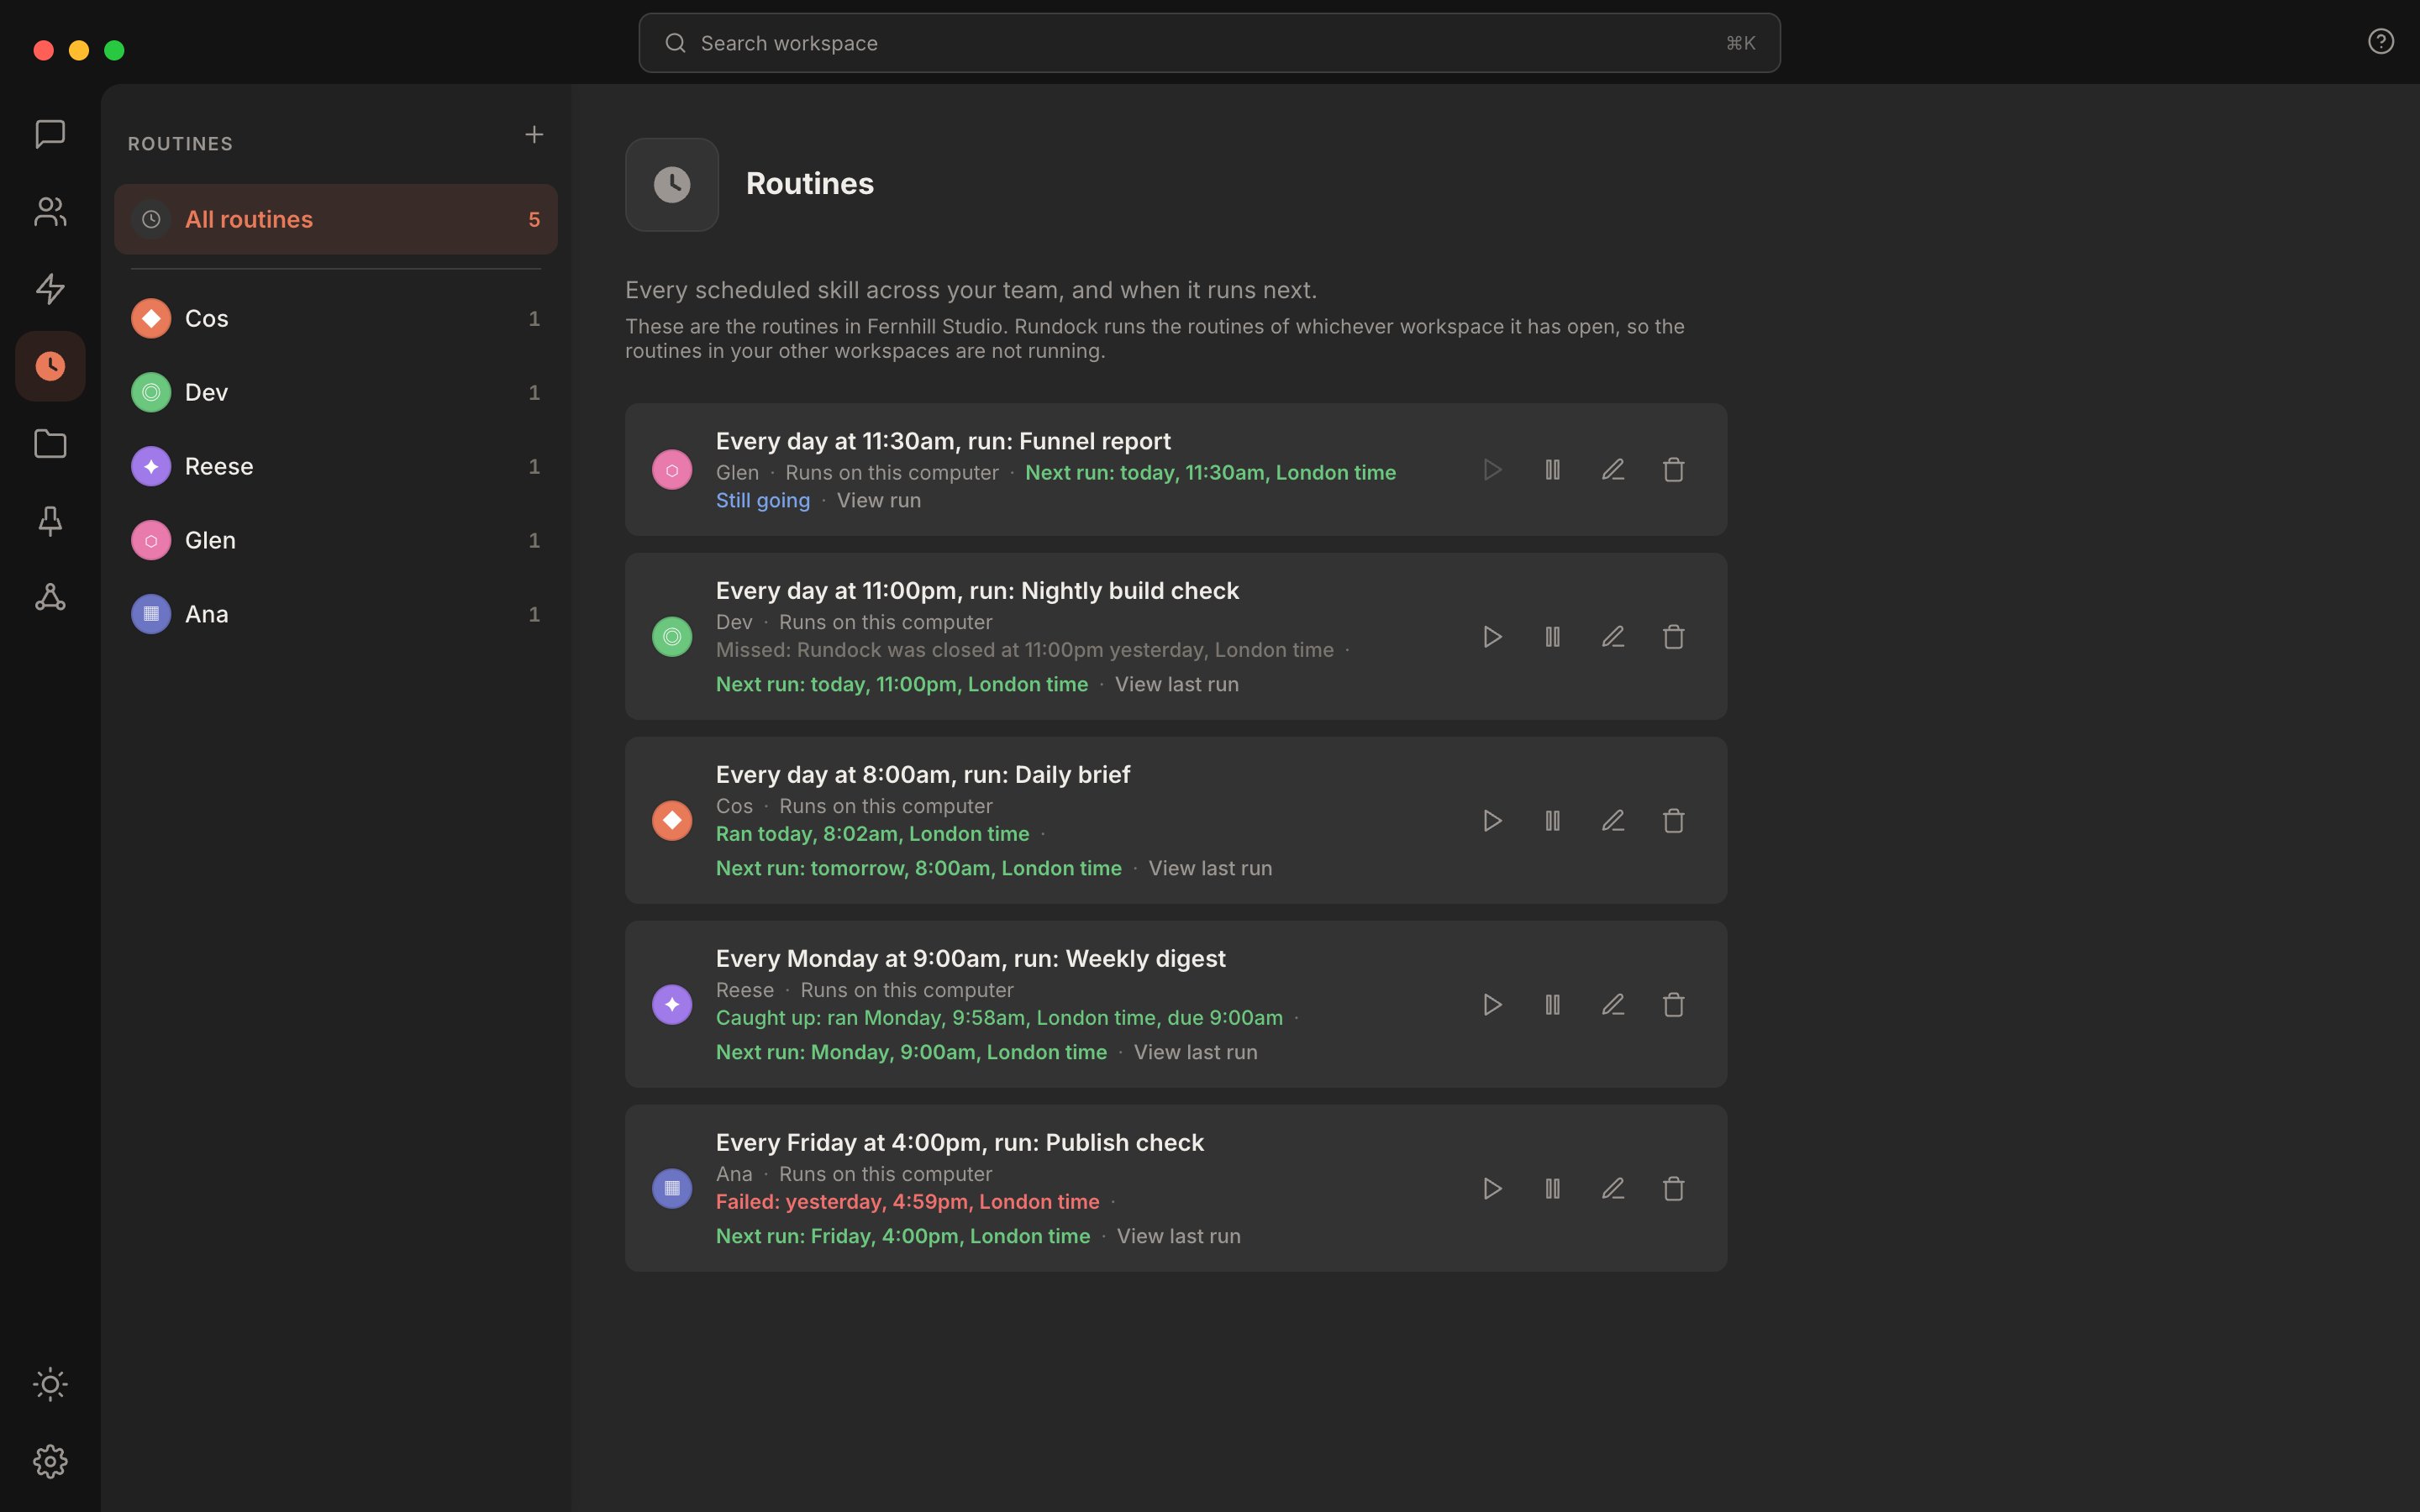Open the chat icon in the sidebar
The height and width of the screenshot is (1512, 2420).
tap(50, 134)
